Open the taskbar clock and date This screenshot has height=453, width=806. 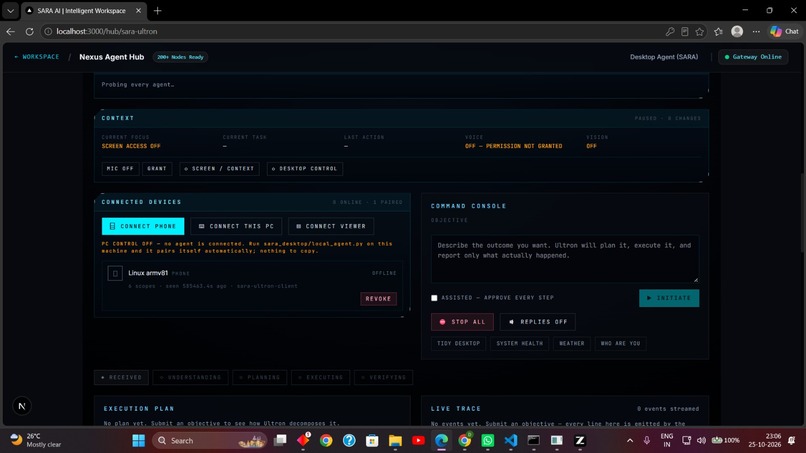[x=764, y=440]
